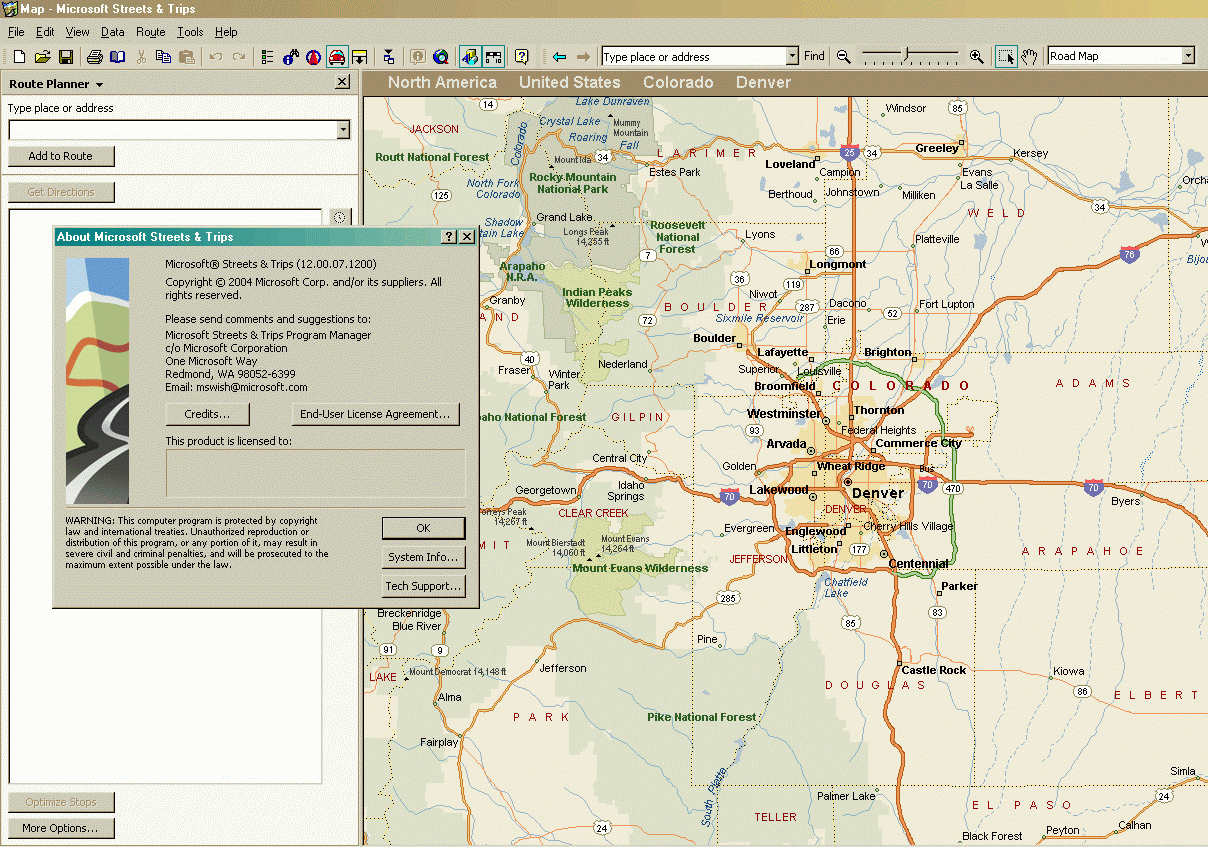Screen dimensions: 1208x847
Task: Zoom in with the plus magnifier
Action: 977,57
